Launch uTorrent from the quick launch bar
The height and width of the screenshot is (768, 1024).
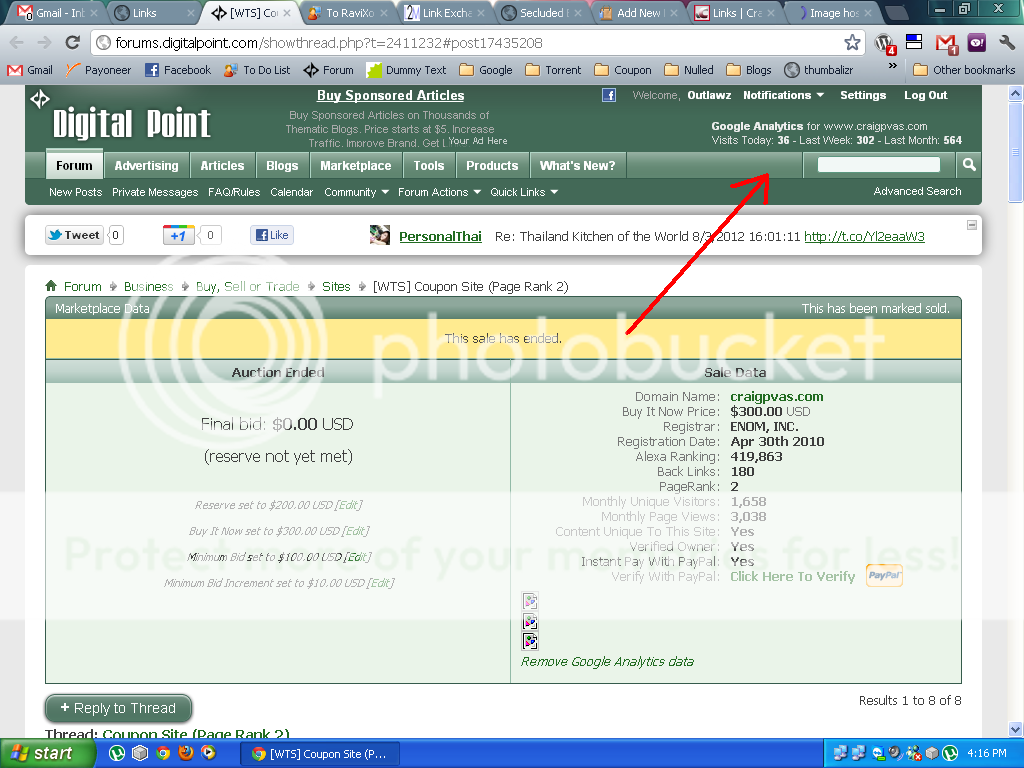pos(117,753)
